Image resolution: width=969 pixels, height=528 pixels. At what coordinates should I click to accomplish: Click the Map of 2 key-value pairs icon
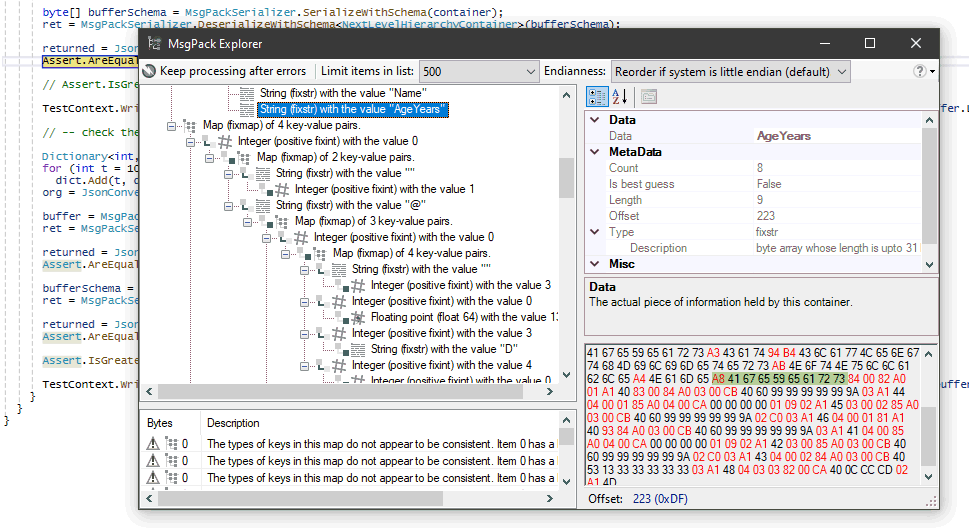click(x=244, y=158)
